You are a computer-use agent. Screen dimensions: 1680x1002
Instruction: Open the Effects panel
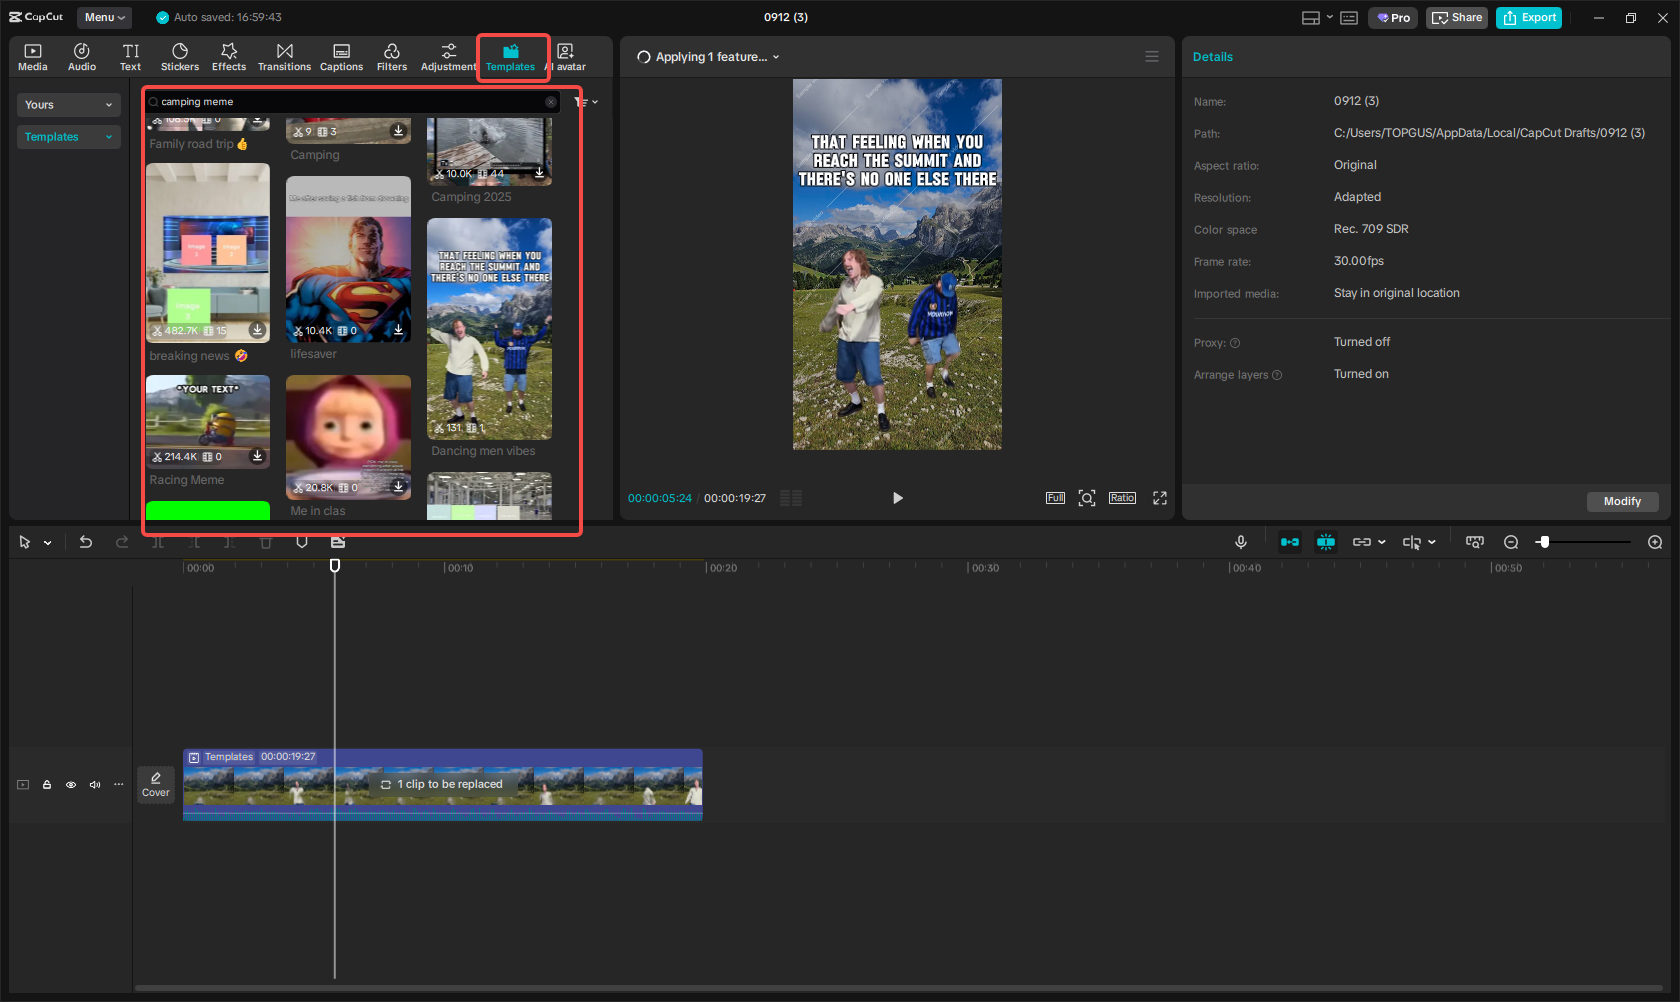tap(228, 56)
